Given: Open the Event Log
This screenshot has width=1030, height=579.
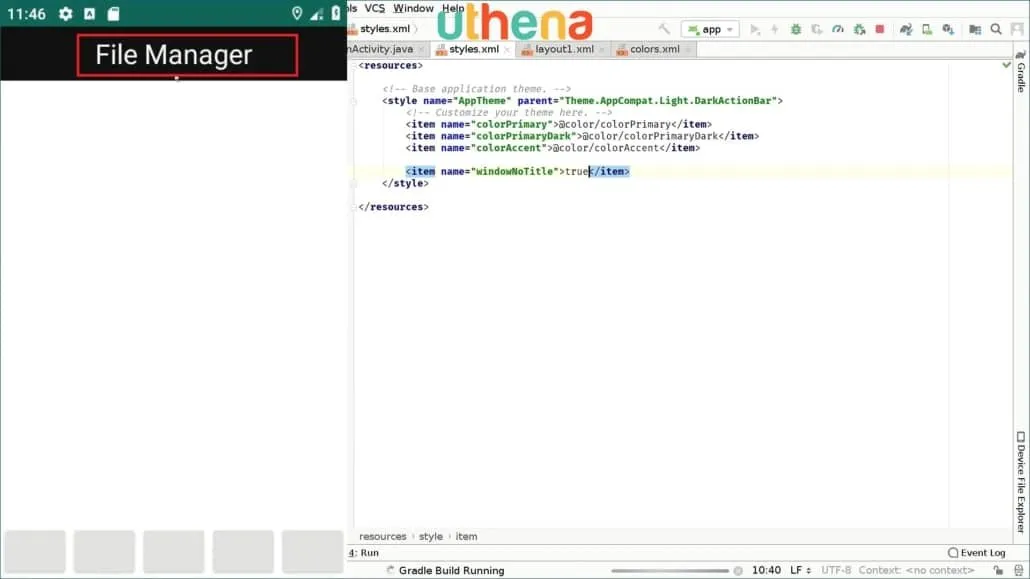Looking at the screenshot, I should pyautogui.click(x=976, y=553).
